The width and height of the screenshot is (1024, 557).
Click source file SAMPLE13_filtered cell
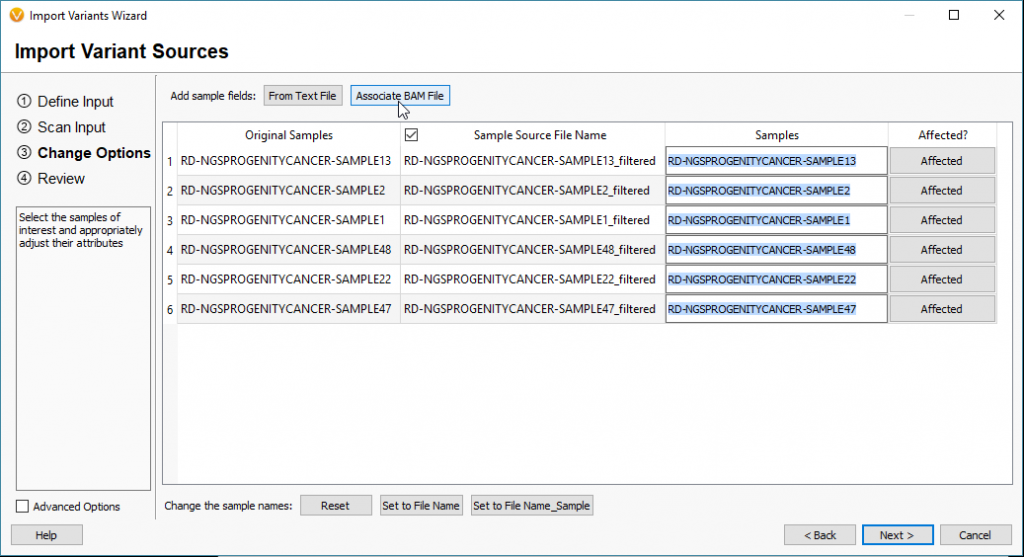click(532, 161)
